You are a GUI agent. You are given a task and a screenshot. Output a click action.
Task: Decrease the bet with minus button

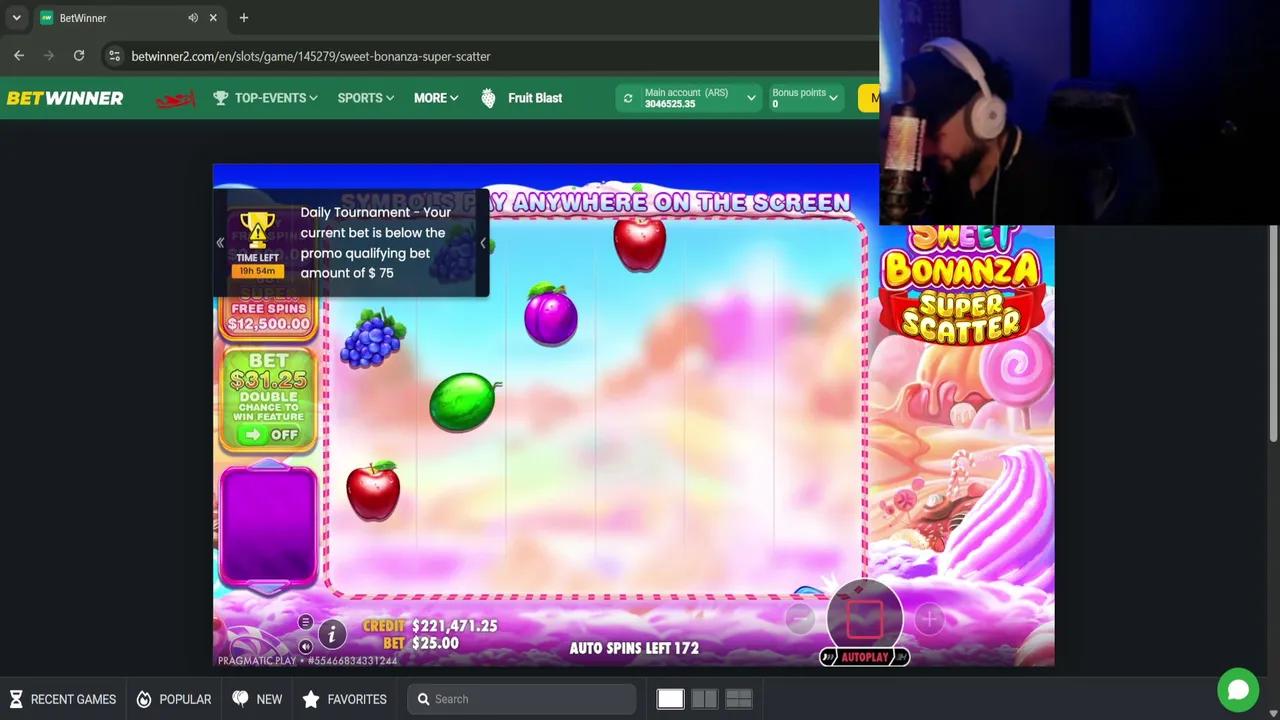800,619
